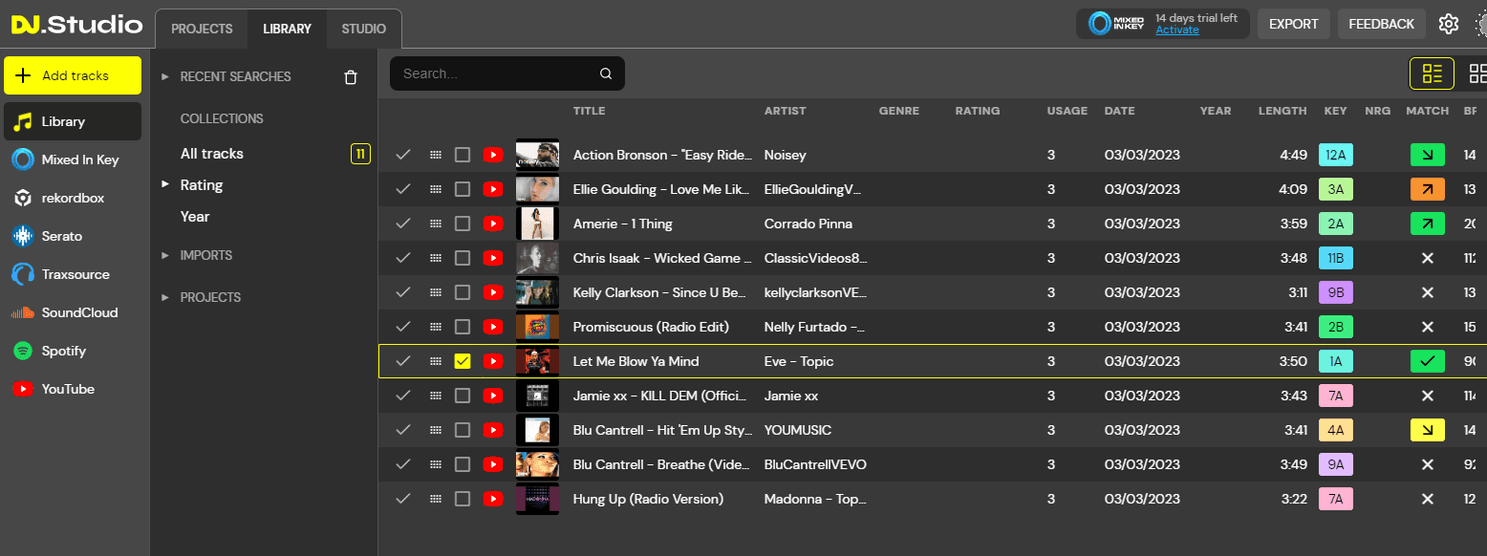Screen dimensions: 1487x556
Task: Switch to the Library tab
Action: coord(287,29)
